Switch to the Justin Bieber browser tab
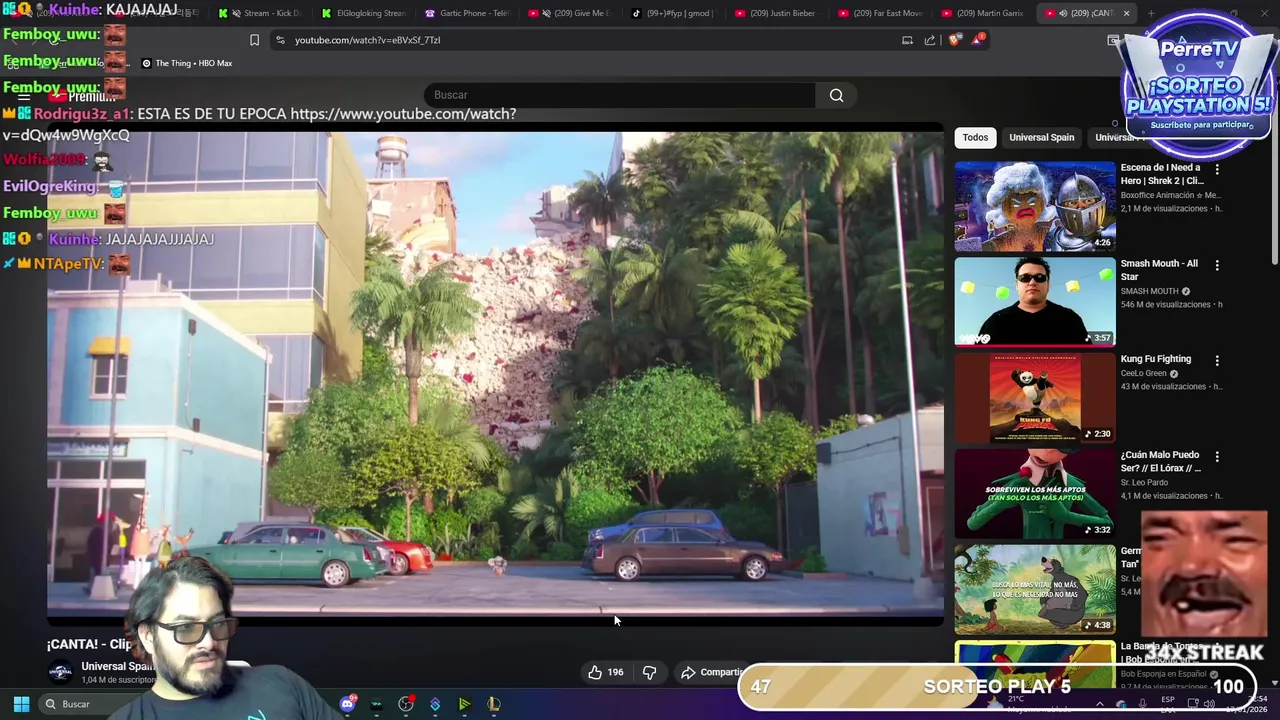 777,13
